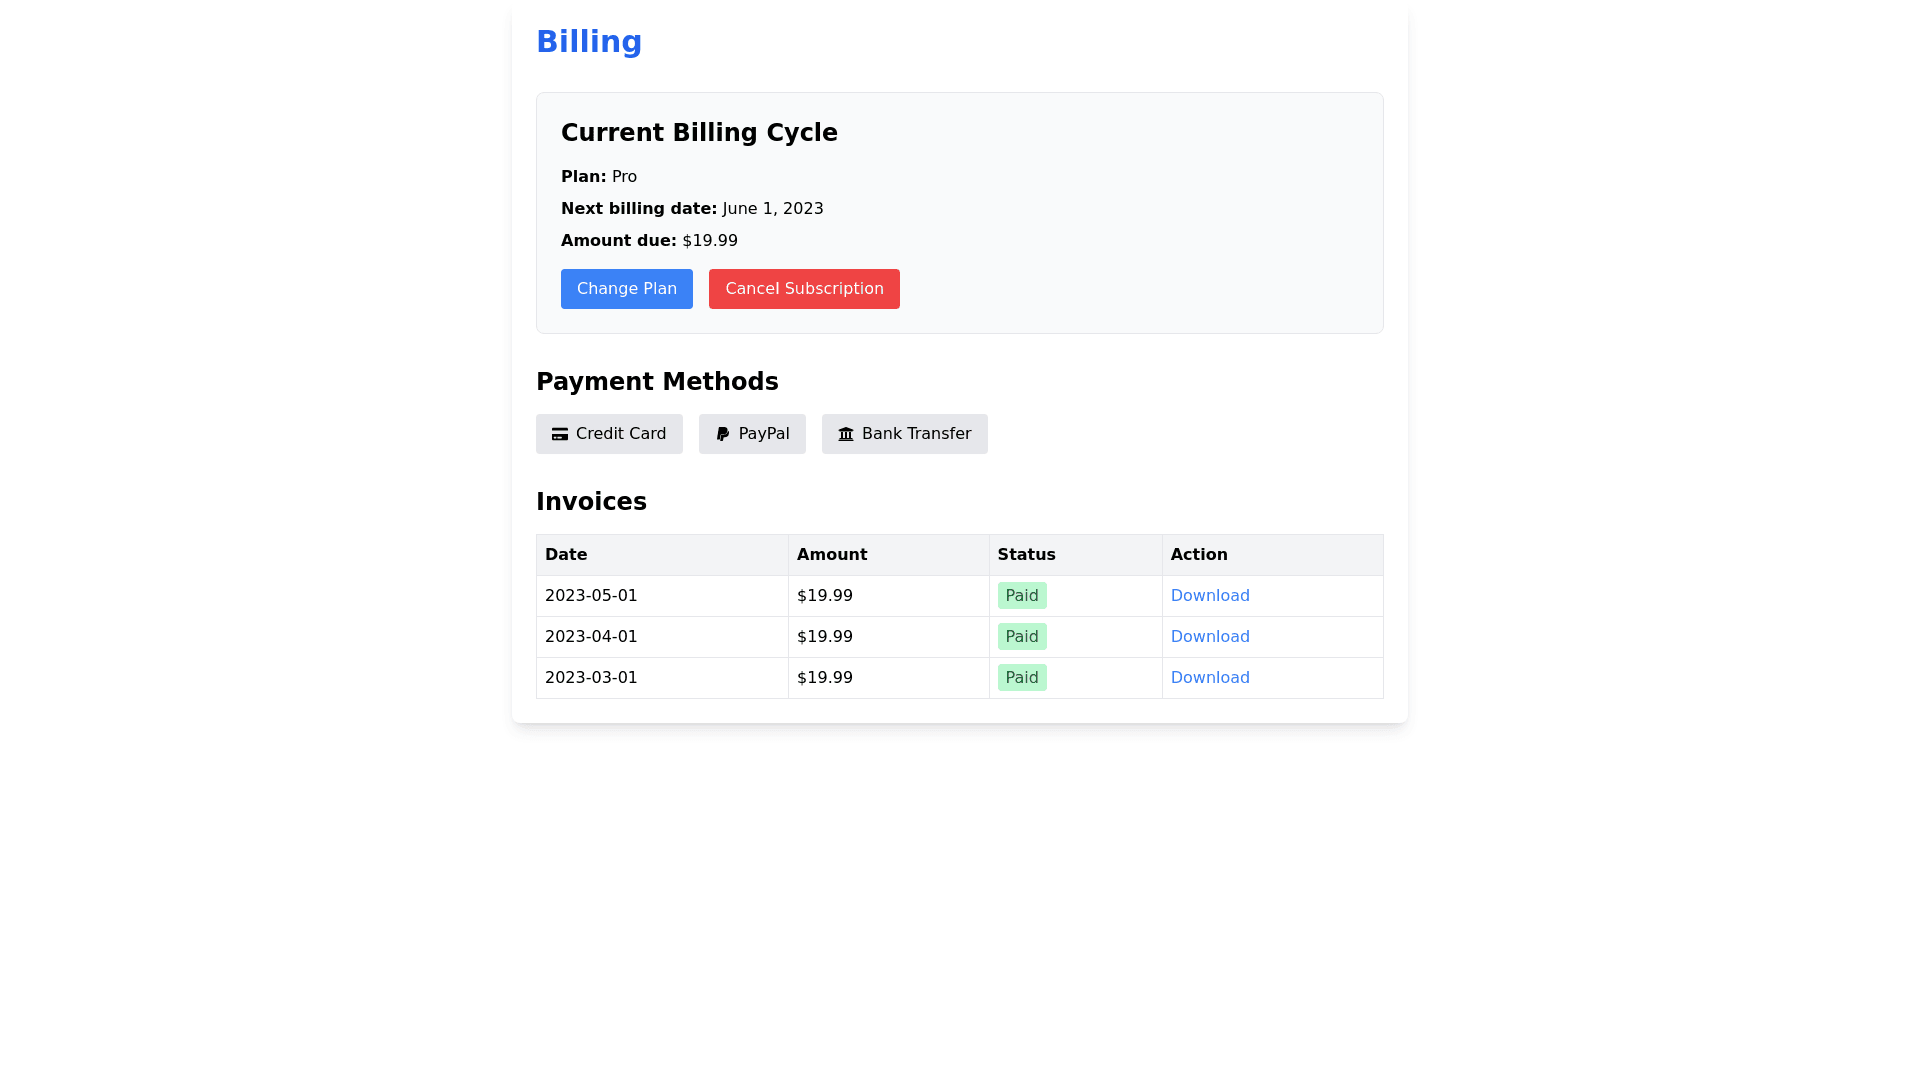1920x1080 pixels.
Task: Download the 2023-04-01 invoice
Action: (1210, 637)
